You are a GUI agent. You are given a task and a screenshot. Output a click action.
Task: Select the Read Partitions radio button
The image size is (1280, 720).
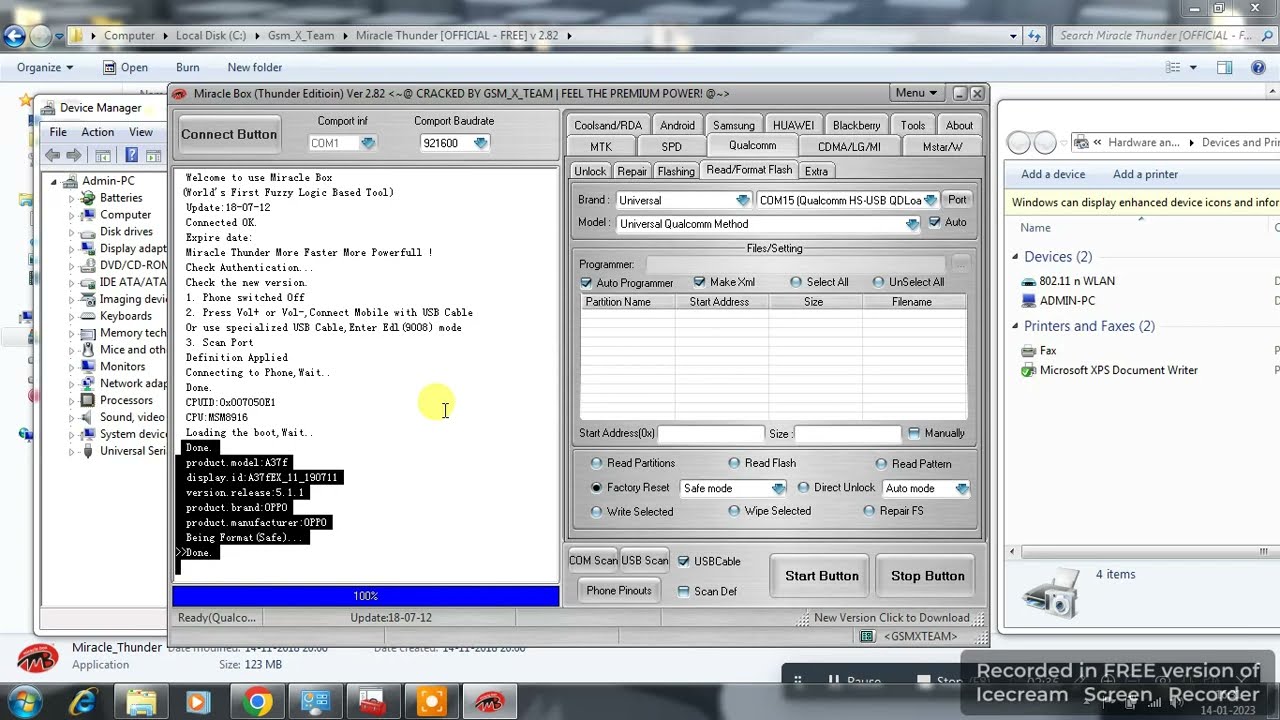597,463
